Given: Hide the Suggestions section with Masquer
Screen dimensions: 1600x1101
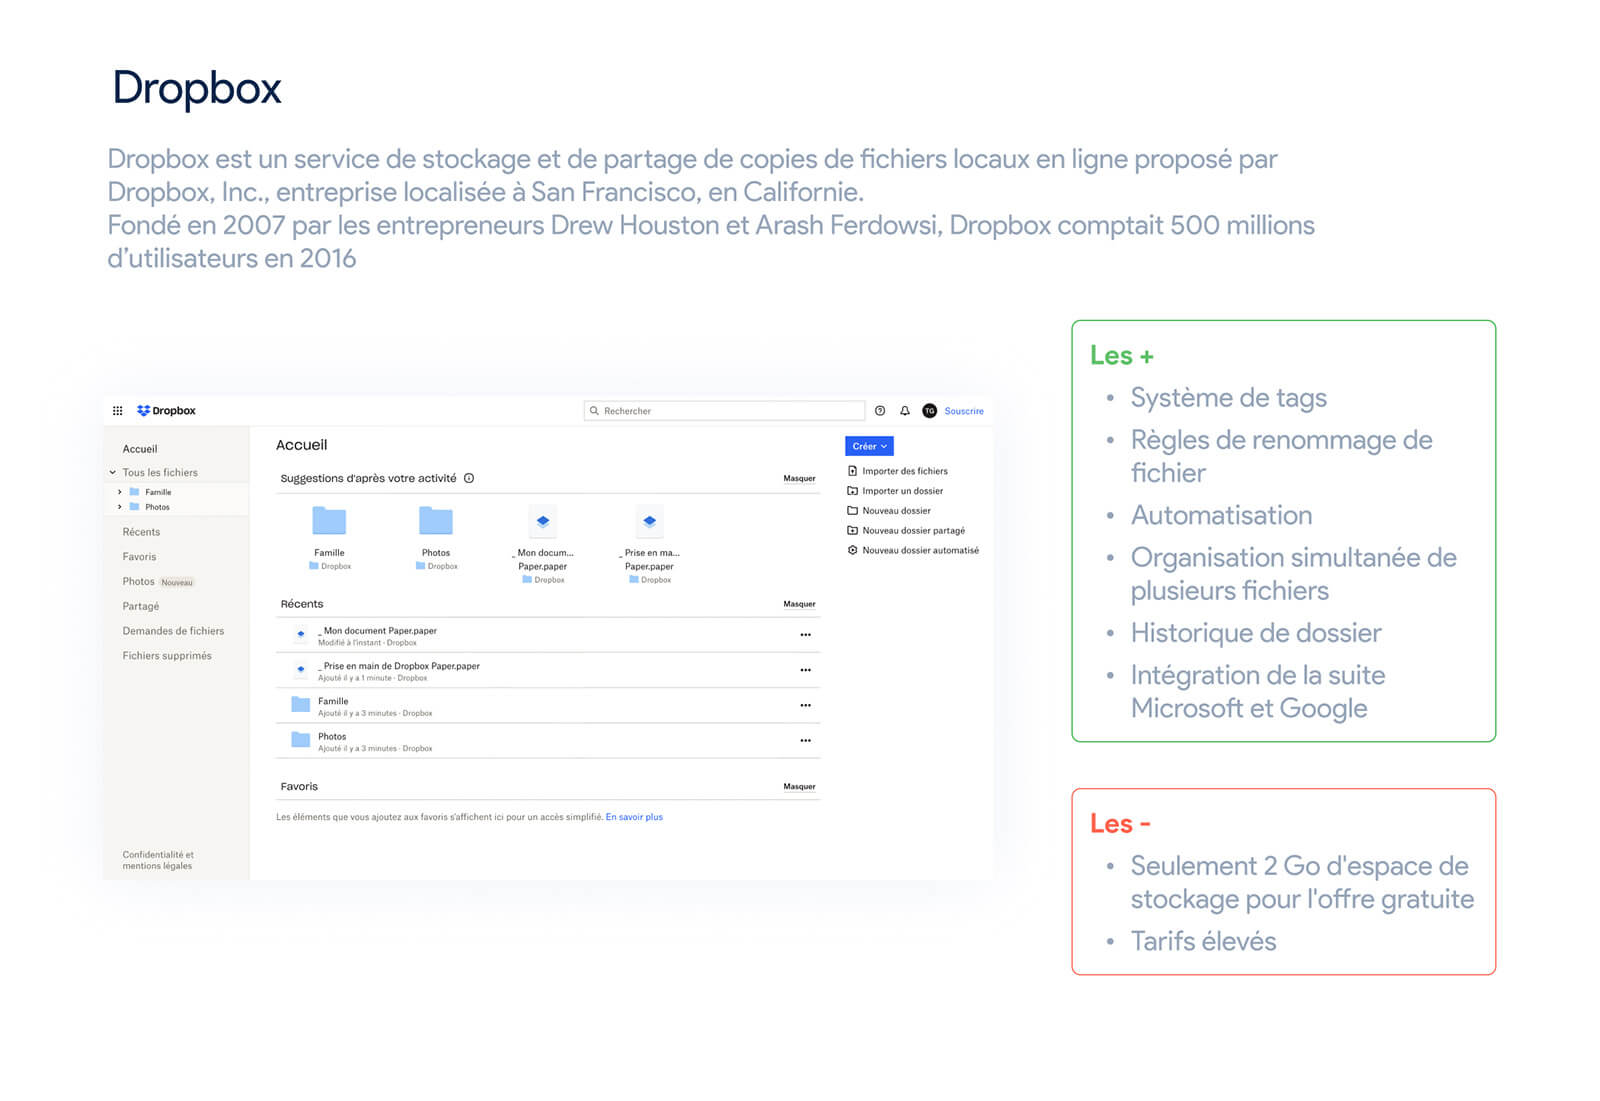Looking at the screenshot, I should click(799, 478).
